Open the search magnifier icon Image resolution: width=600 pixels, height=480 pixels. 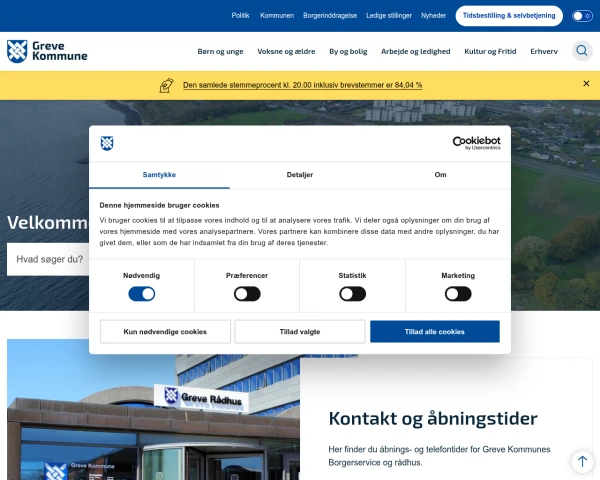coord(582,51)
